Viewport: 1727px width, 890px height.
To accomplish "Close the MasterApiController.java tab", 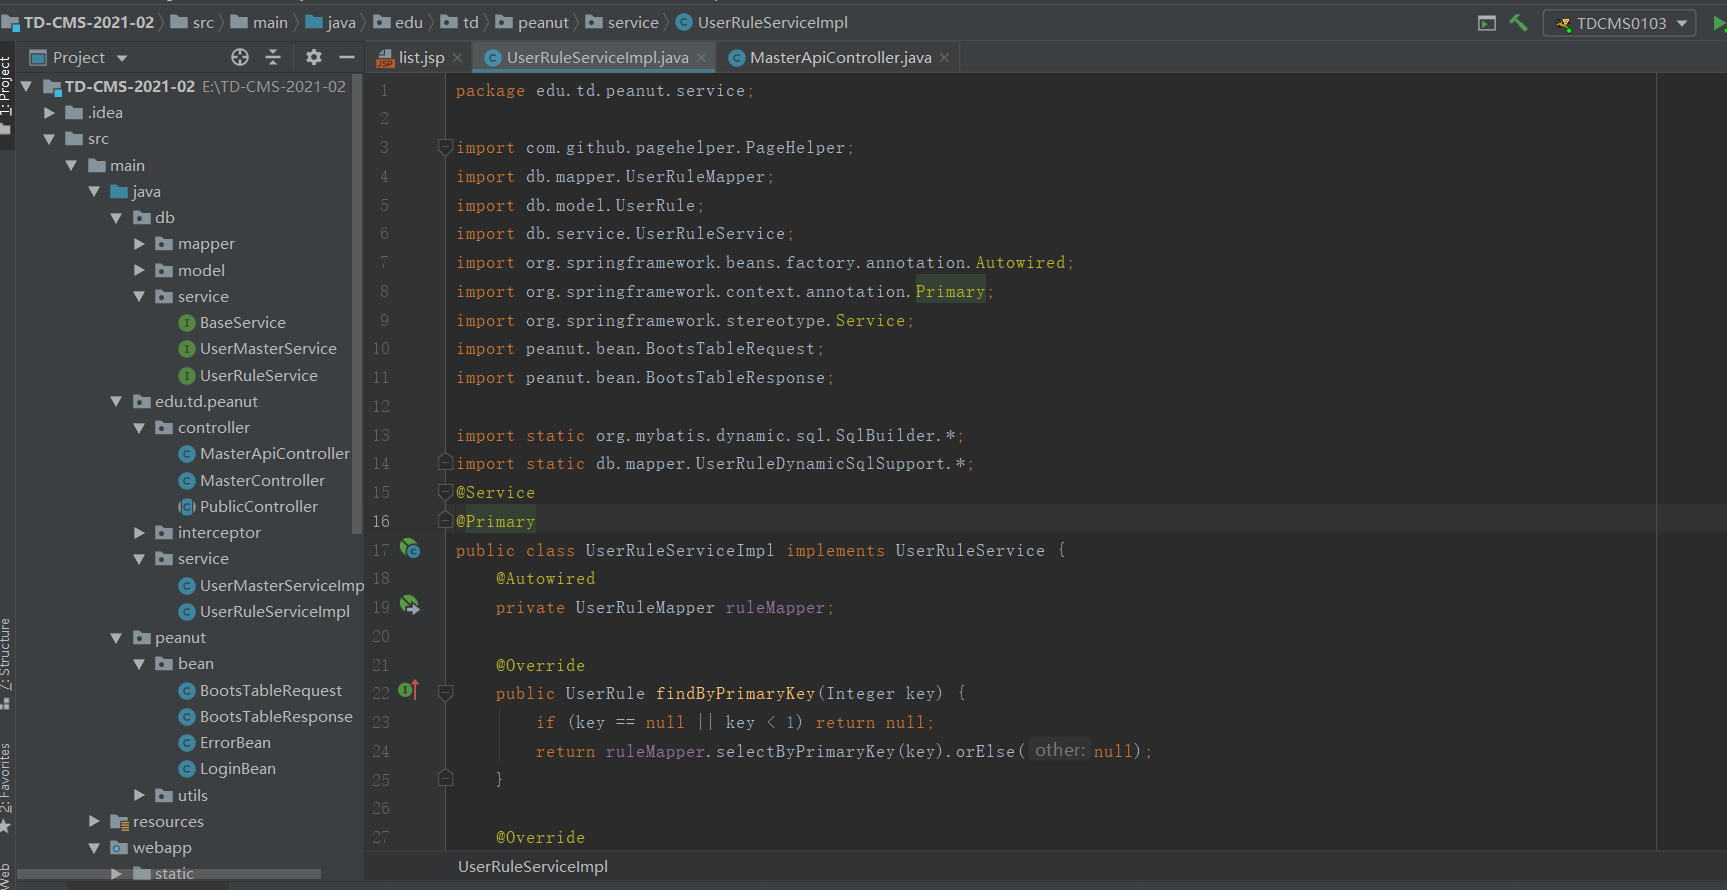I will coord(944,58).
